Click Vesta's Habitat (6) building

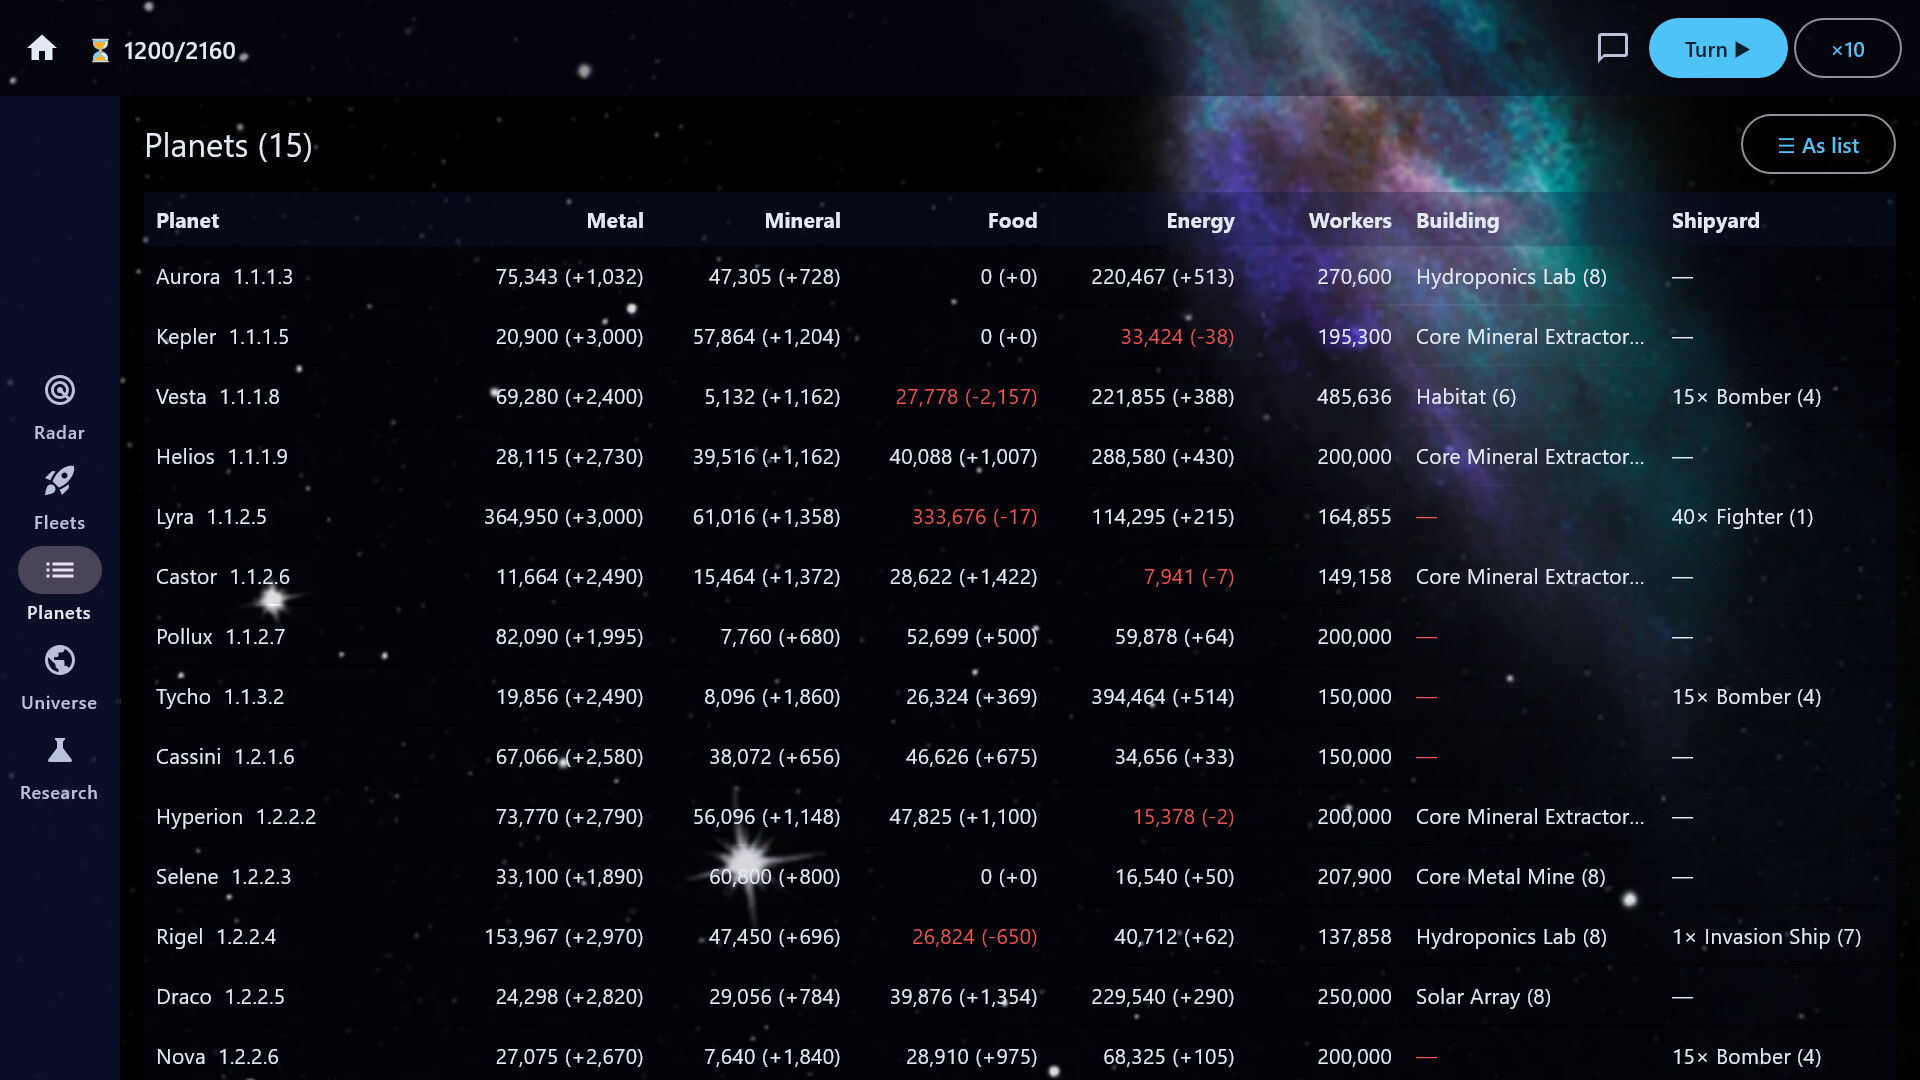pos(1466,396)
